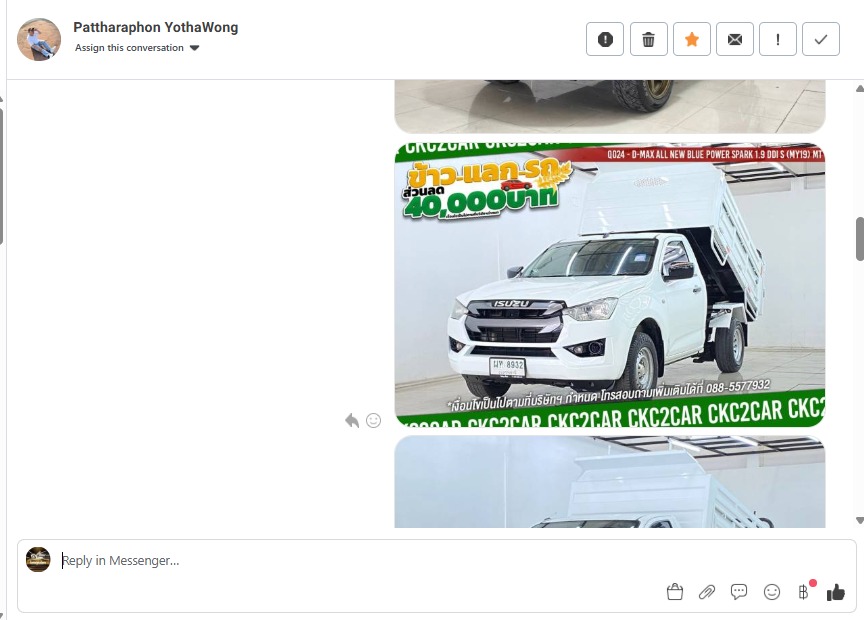Mark conversation done with checkmark
The image size is (864, 620).
tap(820, 39)
